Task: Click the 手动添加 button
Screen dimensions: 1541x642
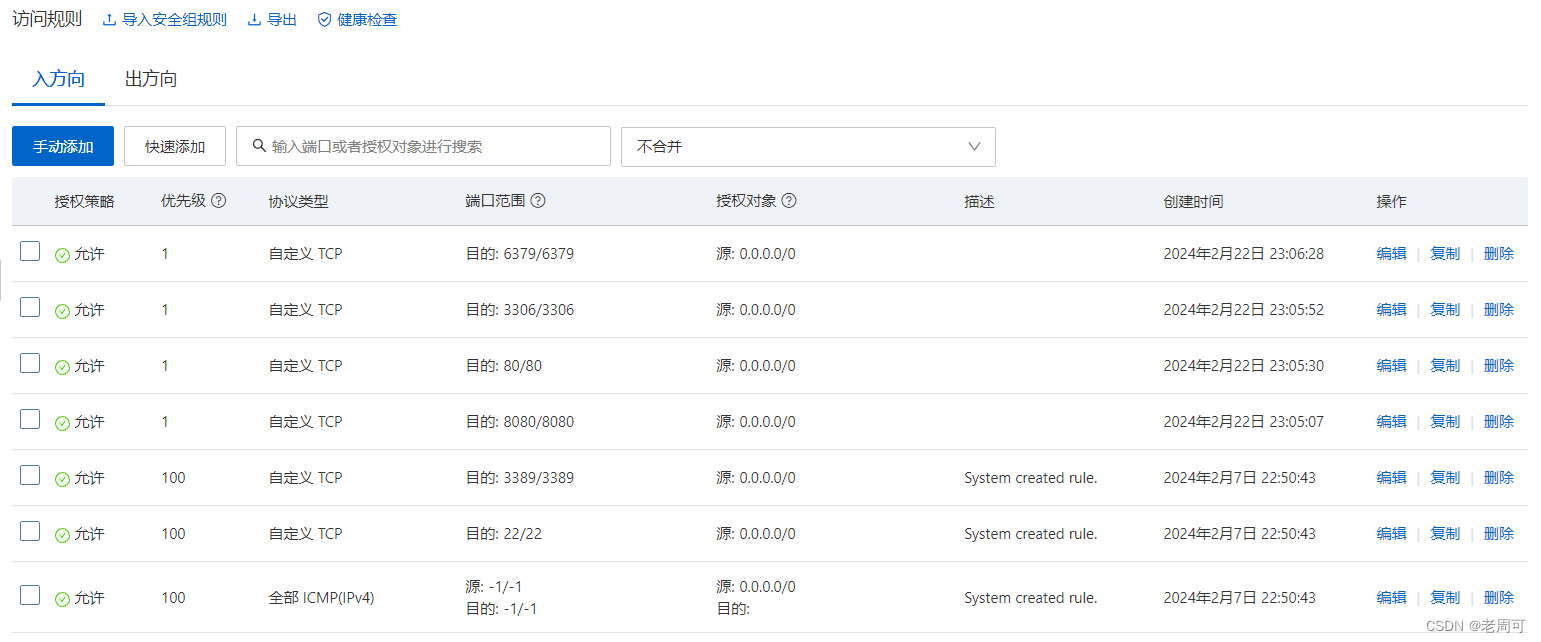Action: (63, 146)
